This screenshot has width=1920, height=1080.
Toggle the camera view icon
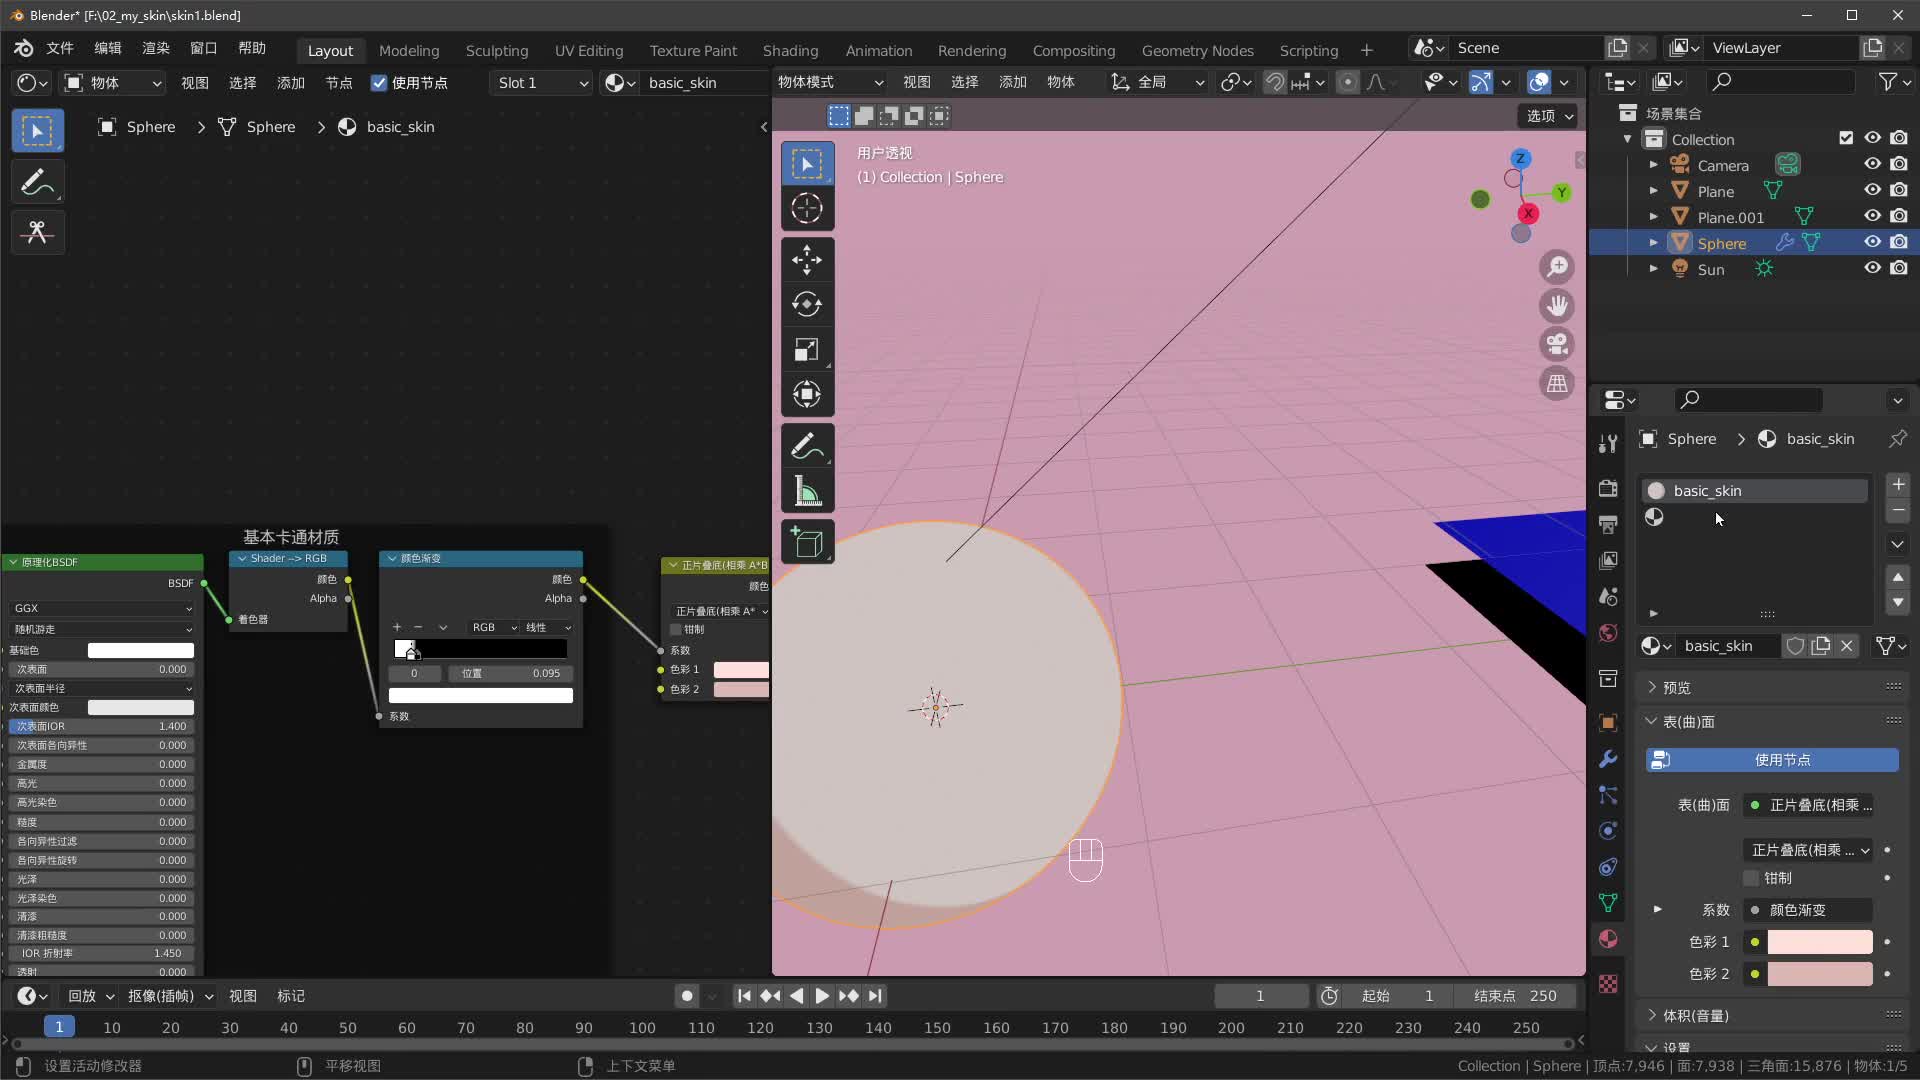(1557, 345)
